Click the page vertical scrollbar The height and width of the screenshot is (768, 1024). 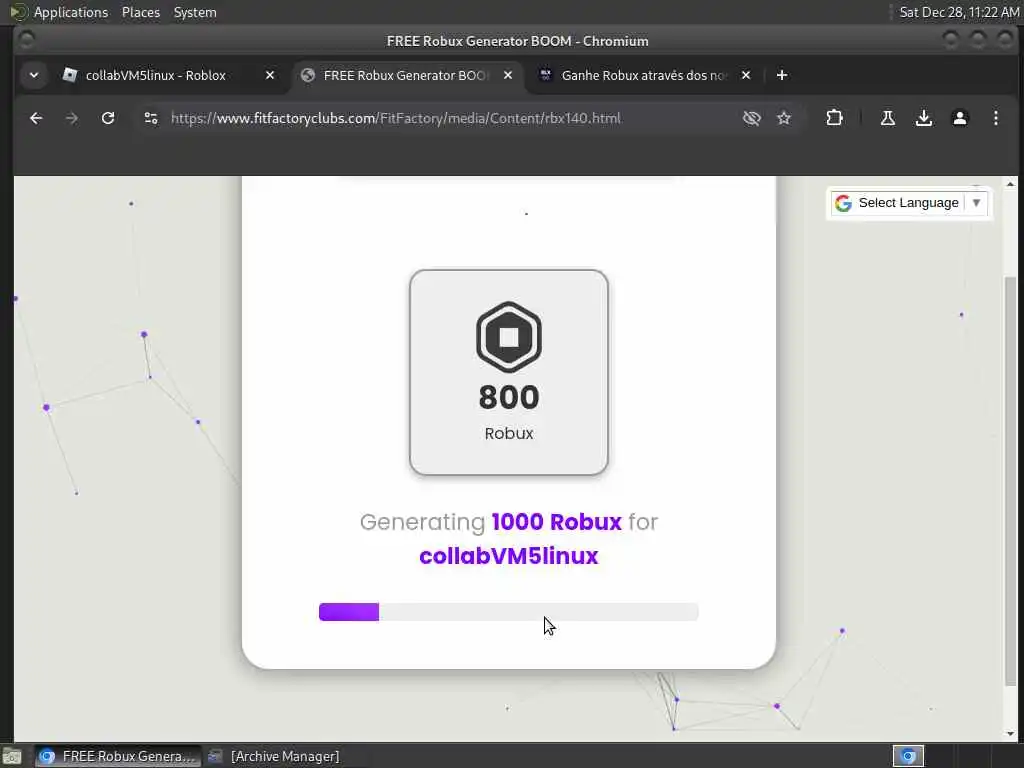(x=1010, y=482)
